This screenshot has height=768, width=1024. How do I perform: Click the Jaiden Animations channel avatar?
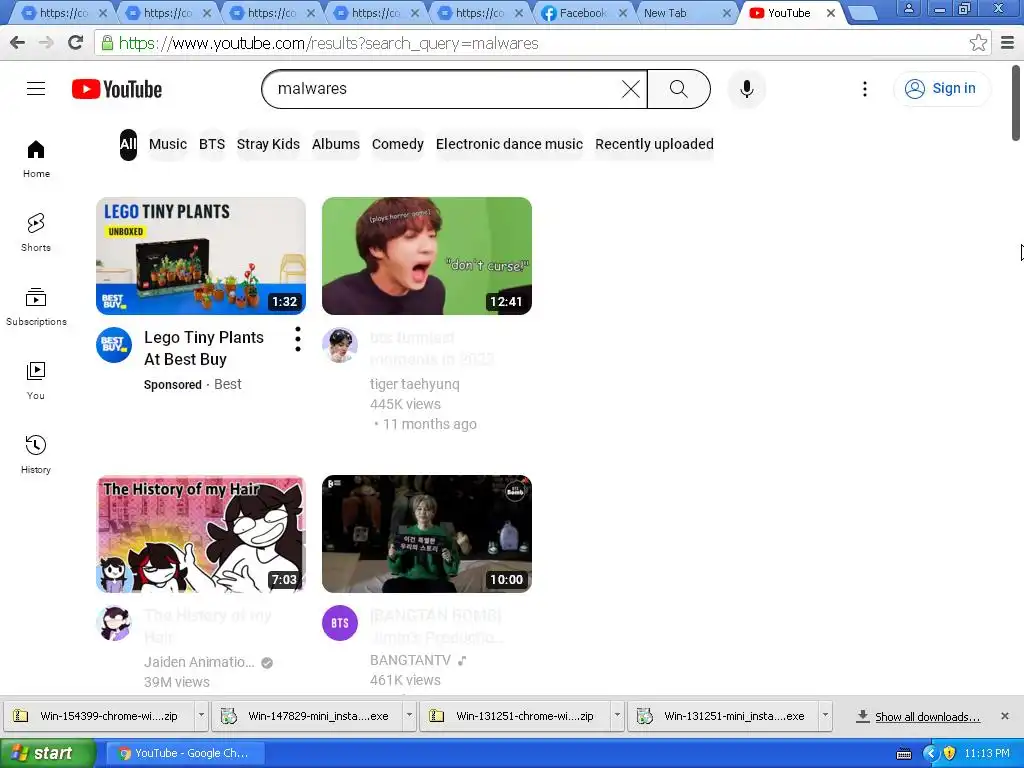click(114, 622)
